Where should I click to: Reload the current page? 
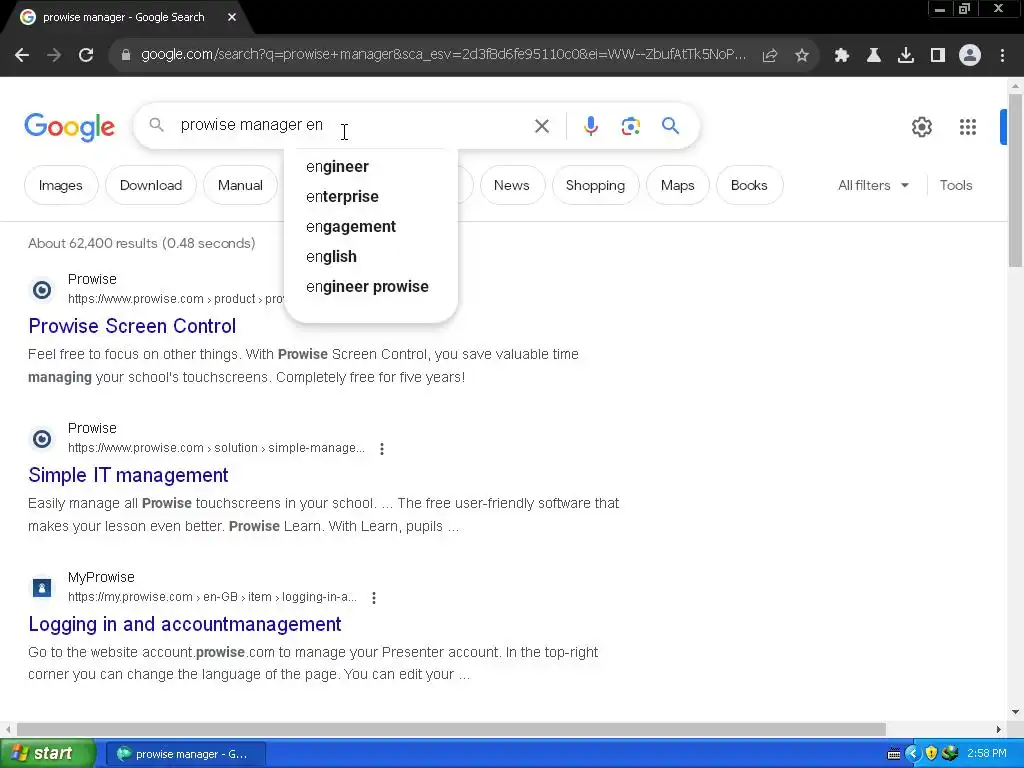(x=86, y=56)
